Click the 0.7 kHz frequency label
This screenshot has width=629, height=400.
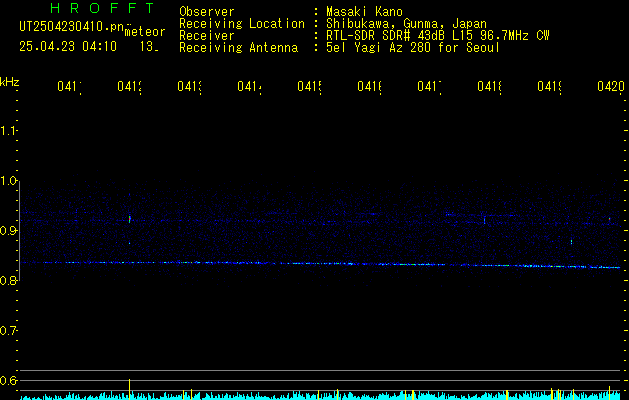pos(8,330)
